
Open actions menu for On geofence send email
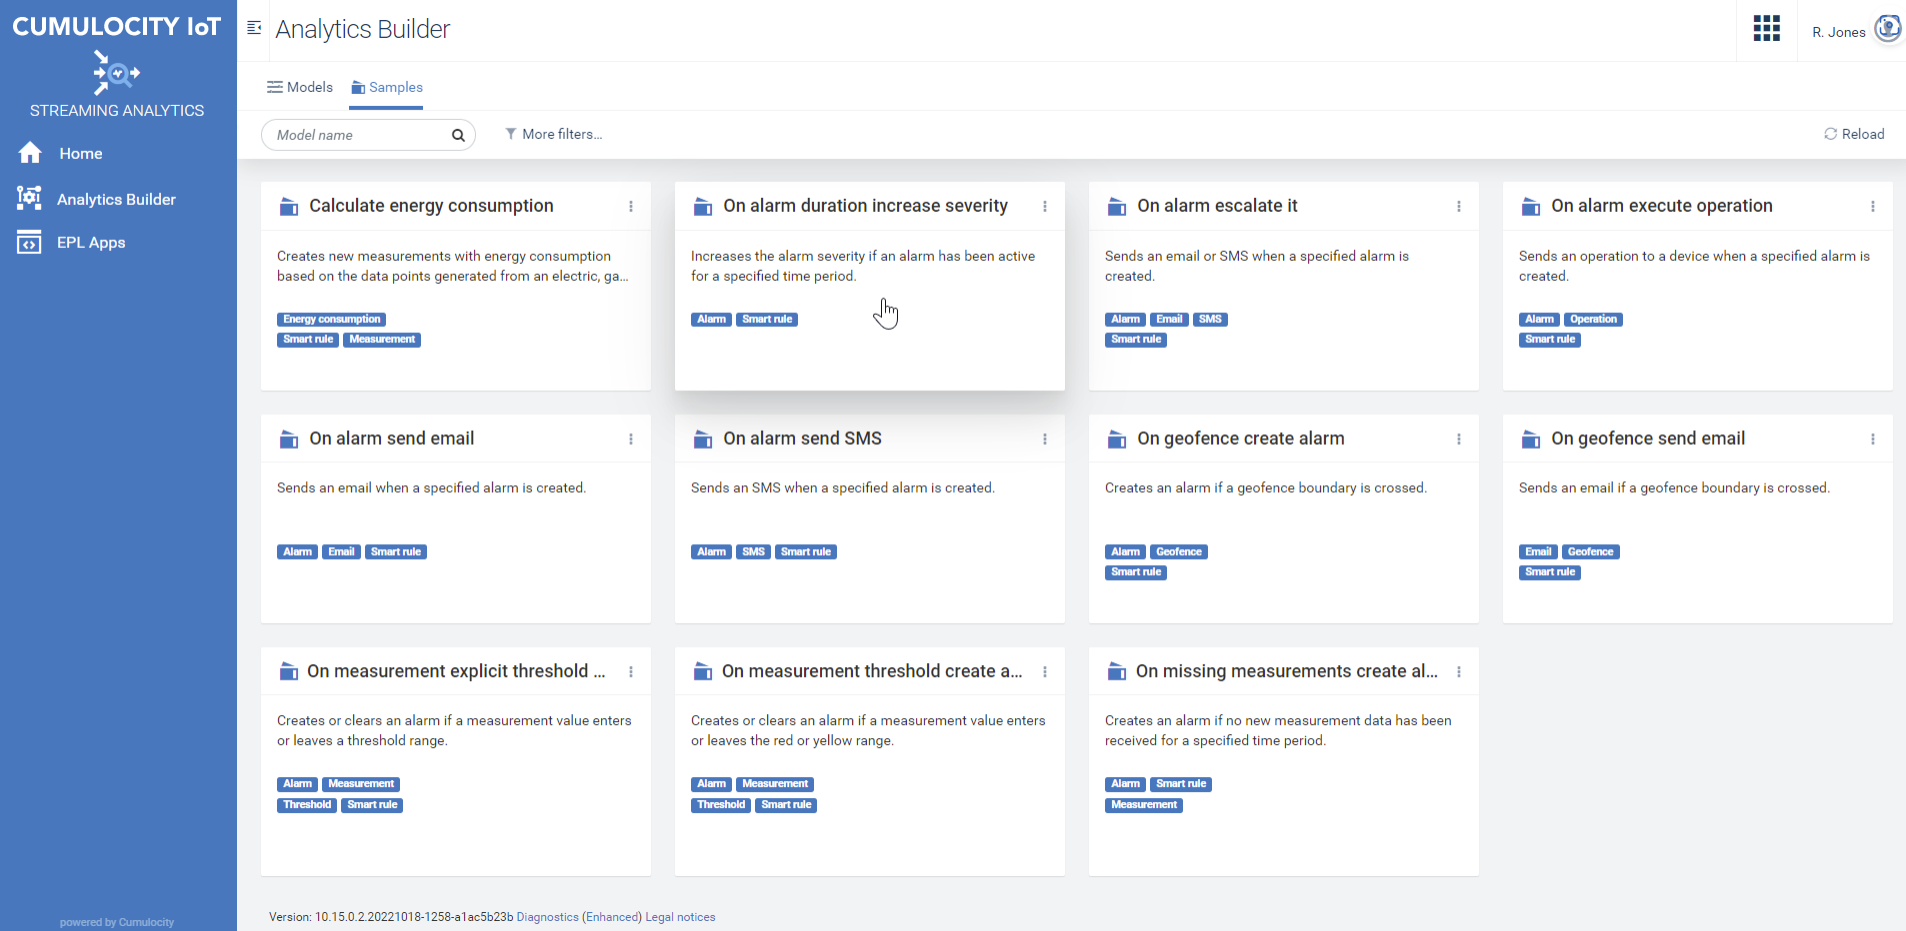tap(1873, 439)
